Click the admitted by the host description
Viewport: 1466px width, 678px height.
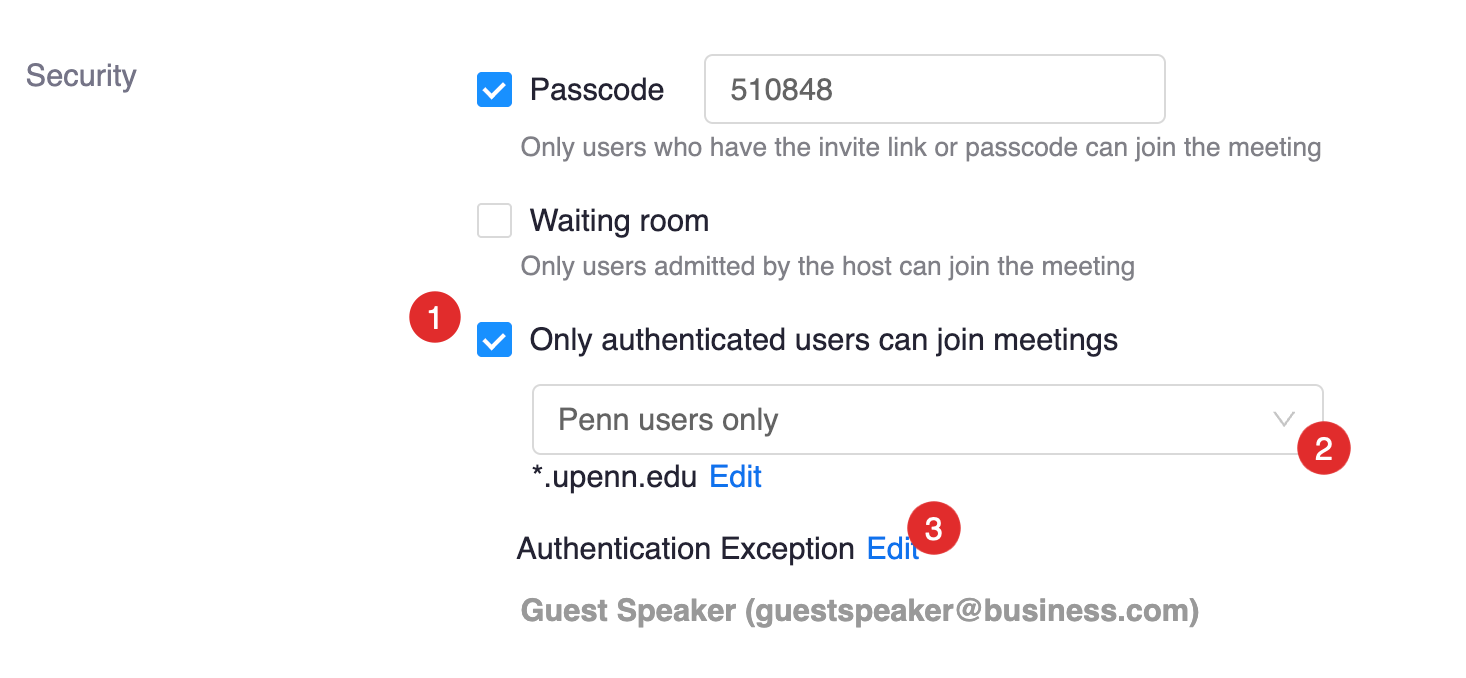[x=827, y=267]
